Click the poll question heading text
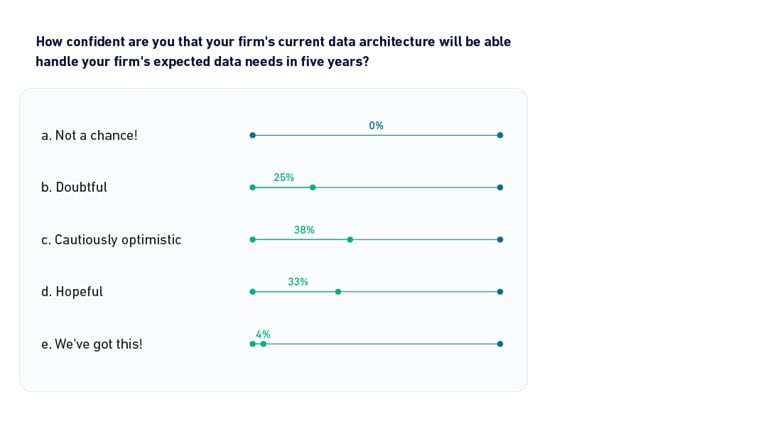Viewport: 768px width, 432px height. point(273,51)
